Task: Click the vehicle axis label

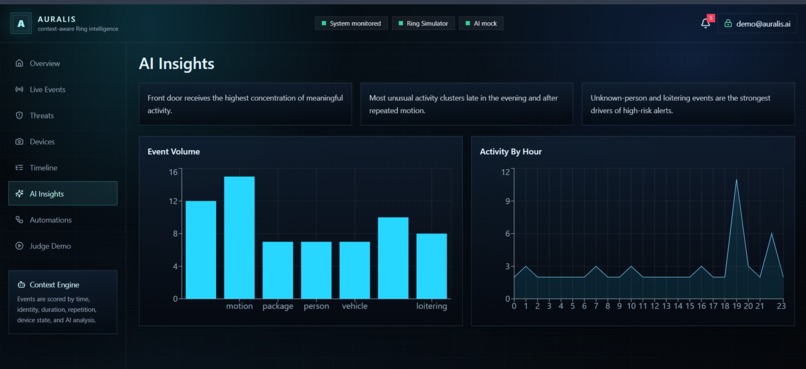Action: tap(355, 306)
